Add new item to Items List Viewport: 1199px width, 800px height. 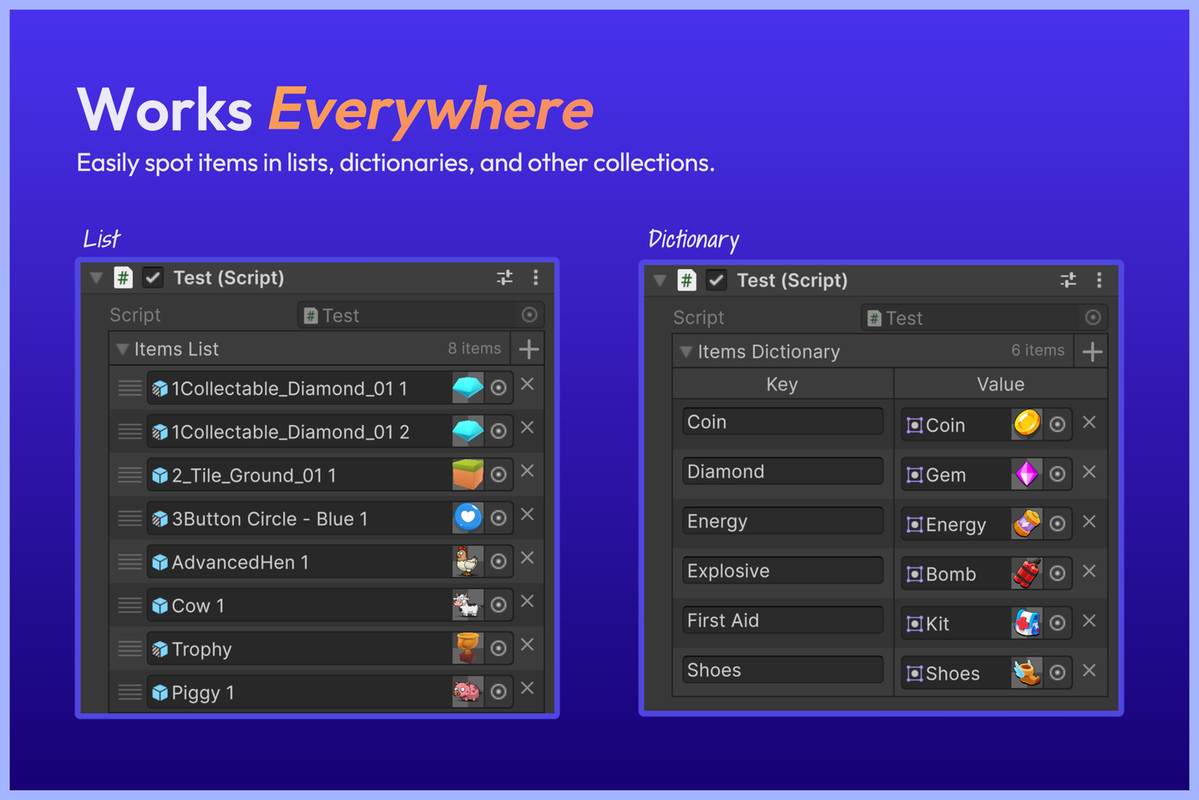click(x=528, y=349)
